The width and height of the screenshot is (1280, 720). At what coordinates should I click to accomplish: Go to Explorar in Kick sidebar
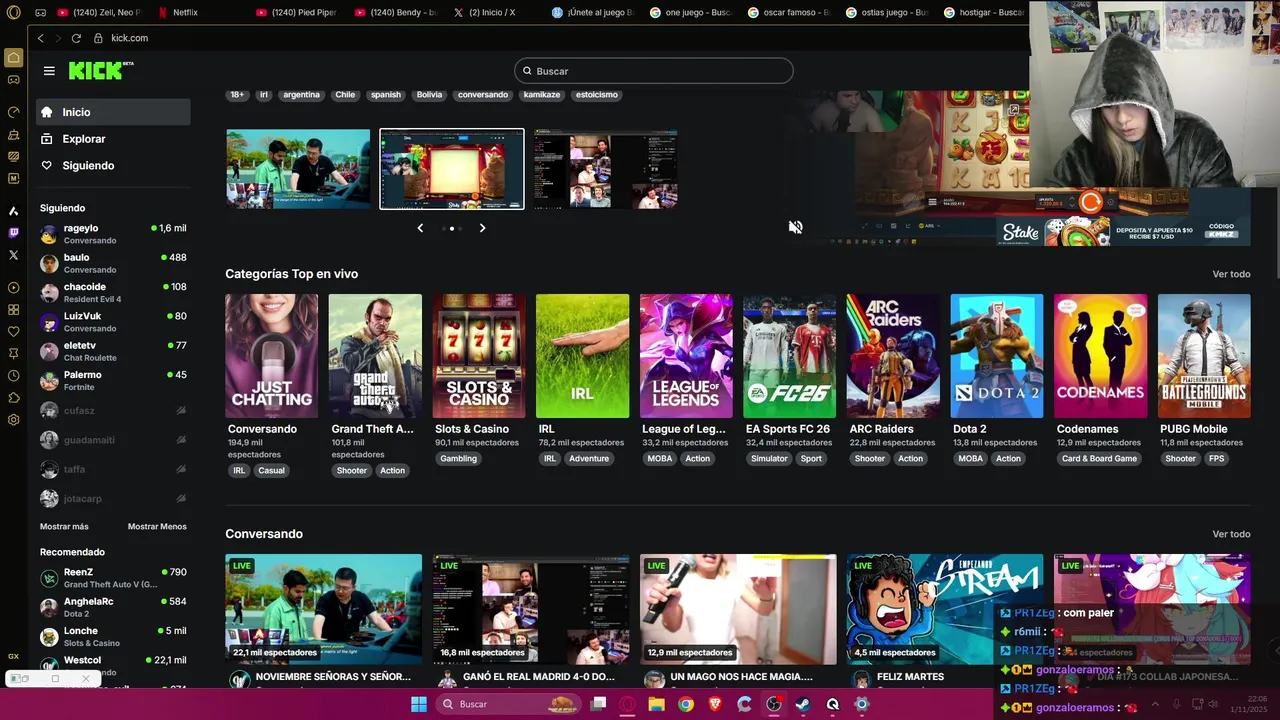pos(113,139)
